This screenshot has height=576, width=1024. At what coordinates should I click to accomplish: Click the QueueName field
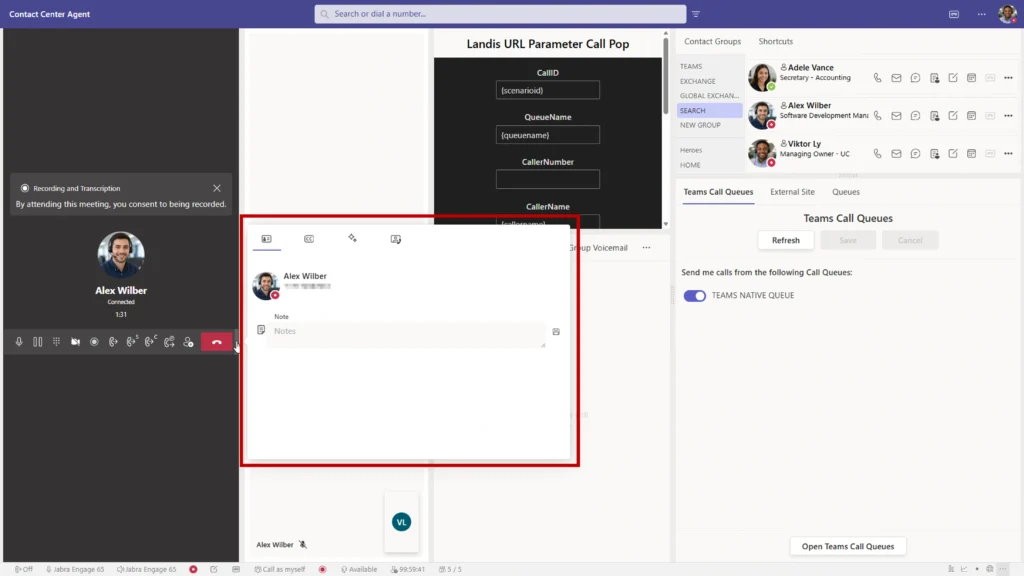pos(547,135)
